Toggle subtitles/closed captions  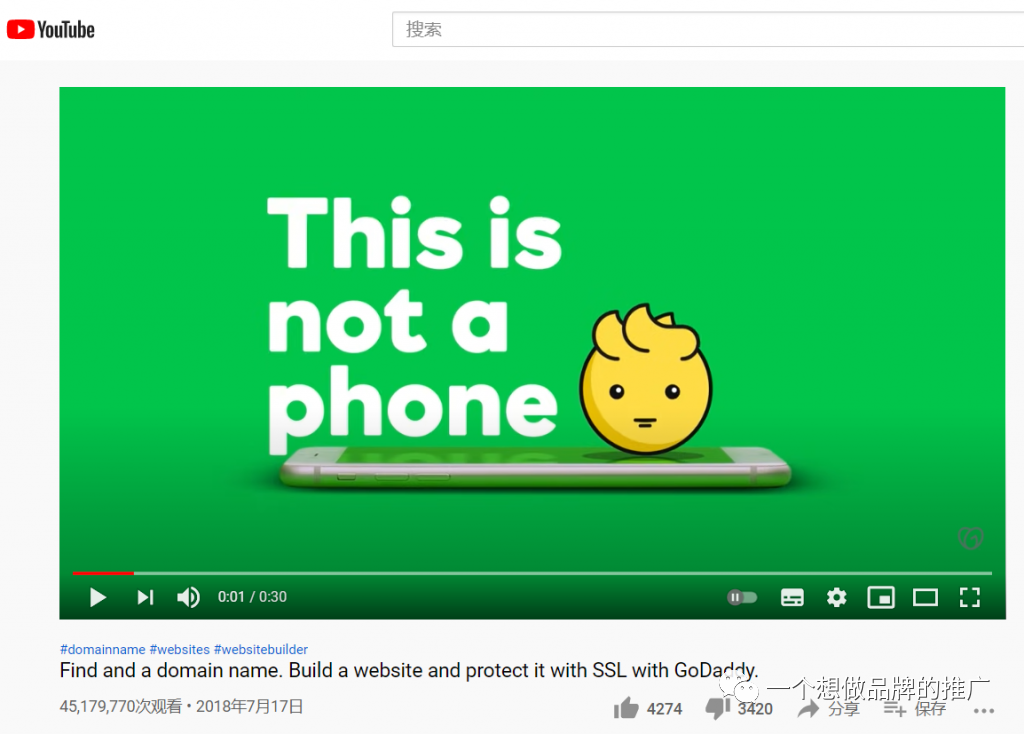click(792, 597)
